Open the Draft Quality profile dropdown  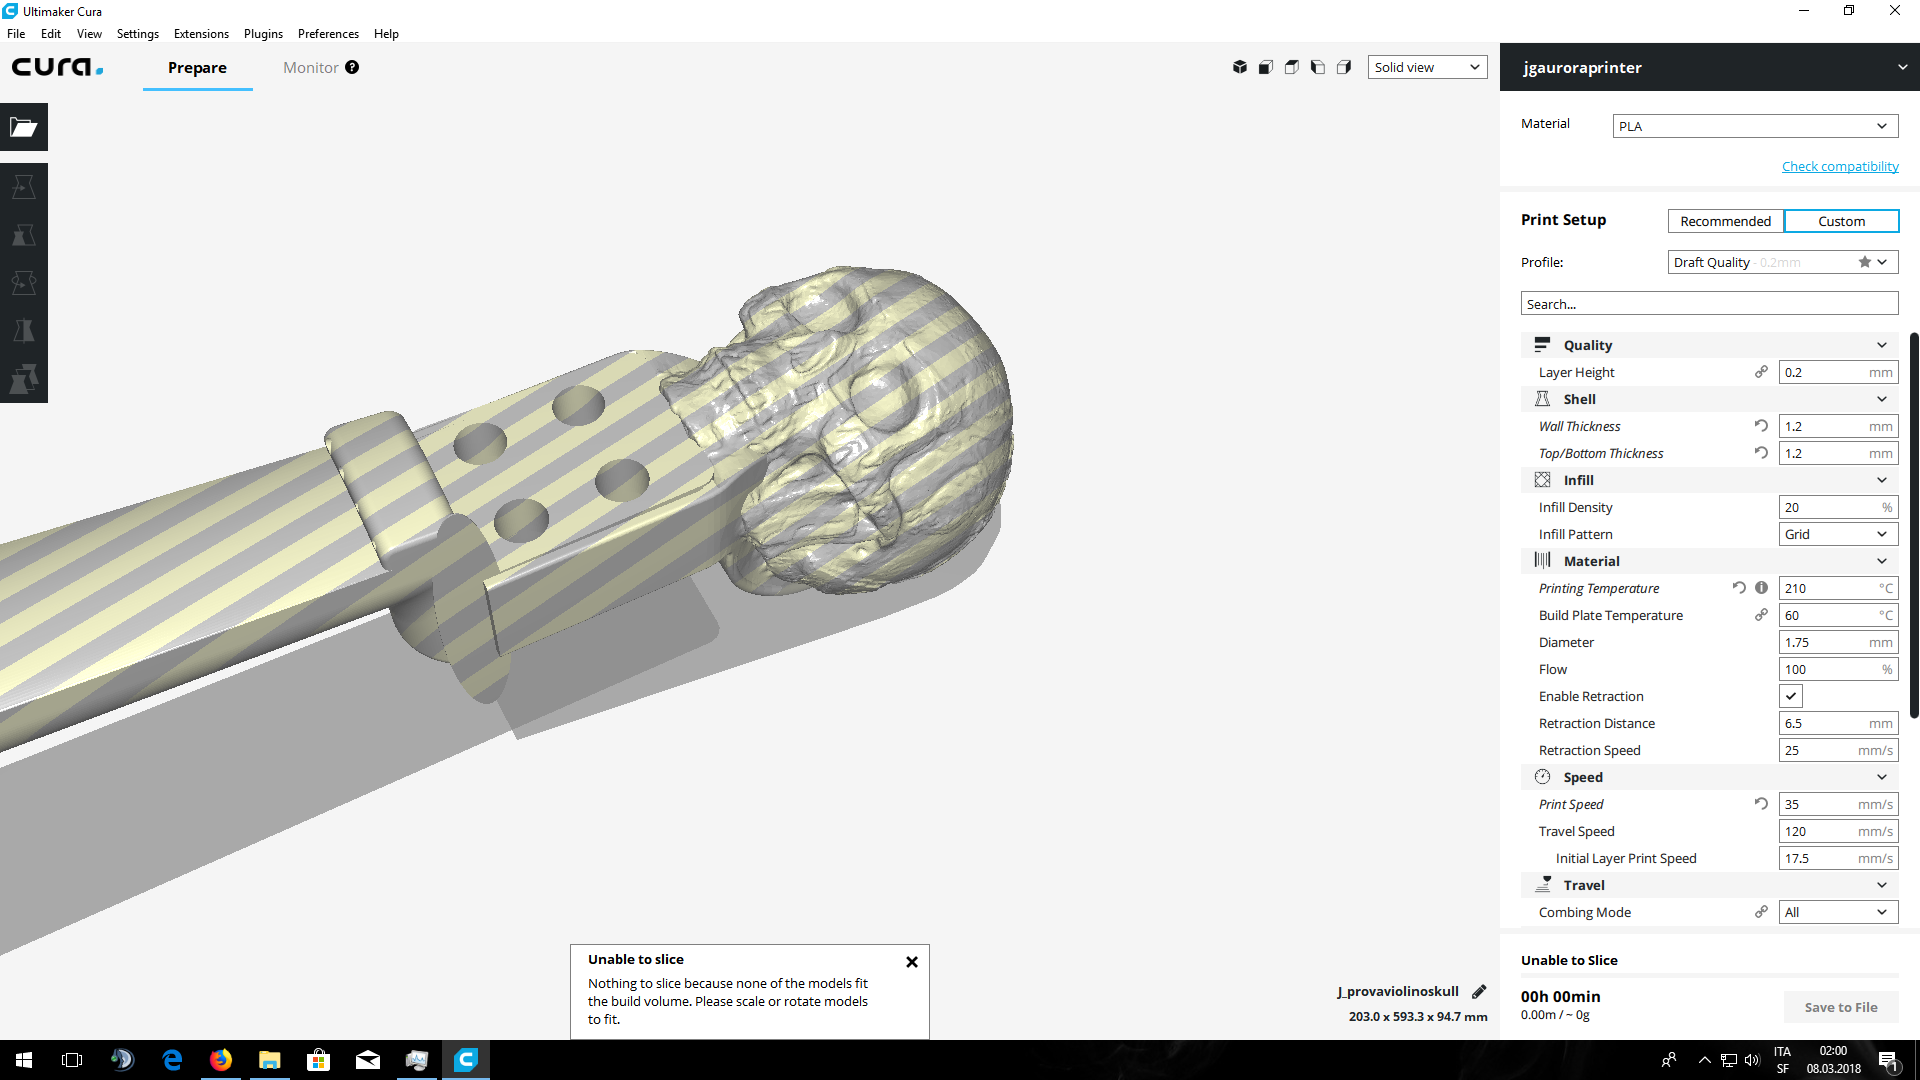point(1783,262)
